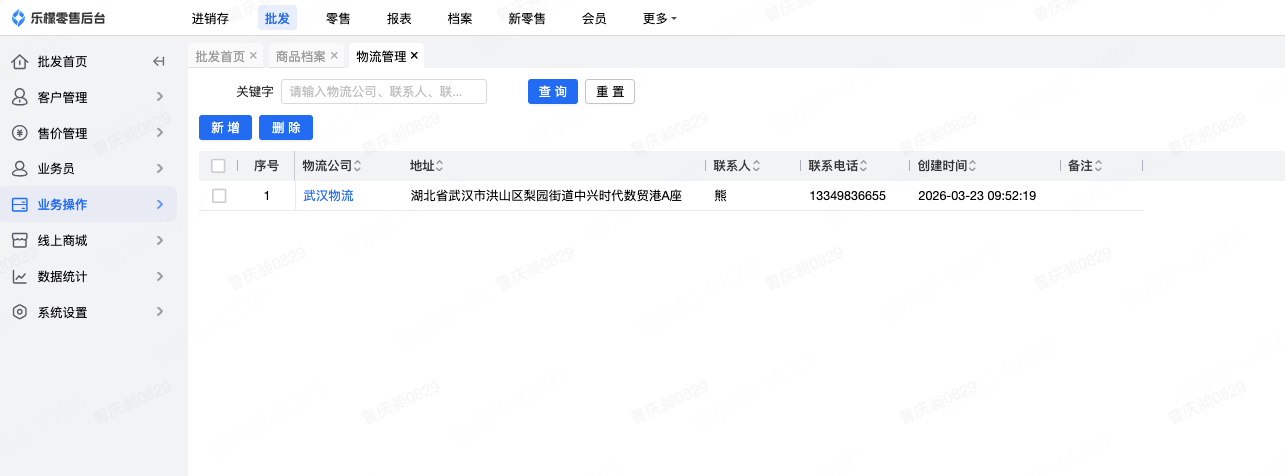Image resolution: width=1285 pixels, height=476 pixels.
Task: Check the select-all header checkbox
Action: pos(218,166)
